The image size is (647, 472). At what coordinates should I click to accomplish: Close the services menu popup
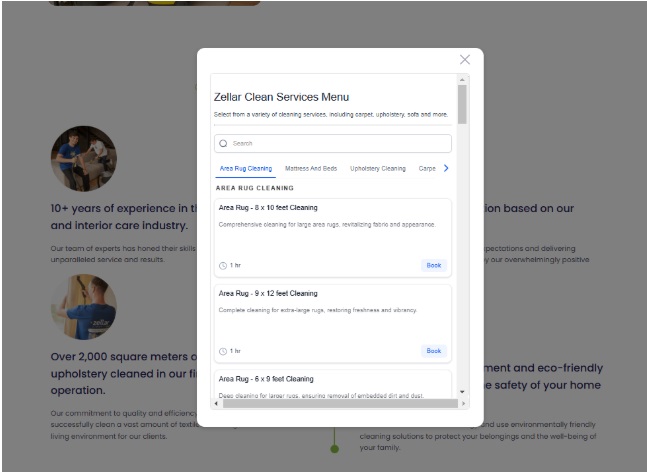(x=465, y=59)
